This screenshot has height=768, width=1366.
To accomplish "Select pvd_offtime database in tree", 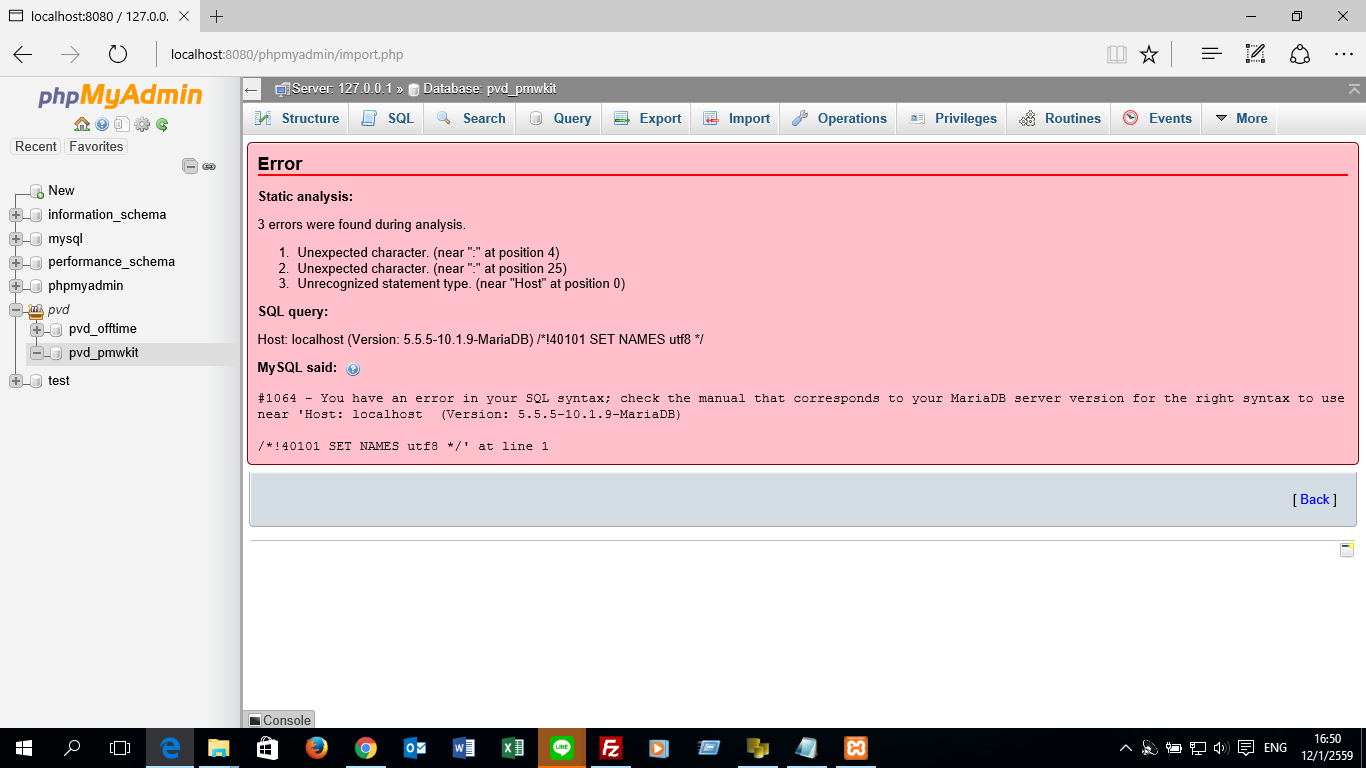I will tap(103, 329).
